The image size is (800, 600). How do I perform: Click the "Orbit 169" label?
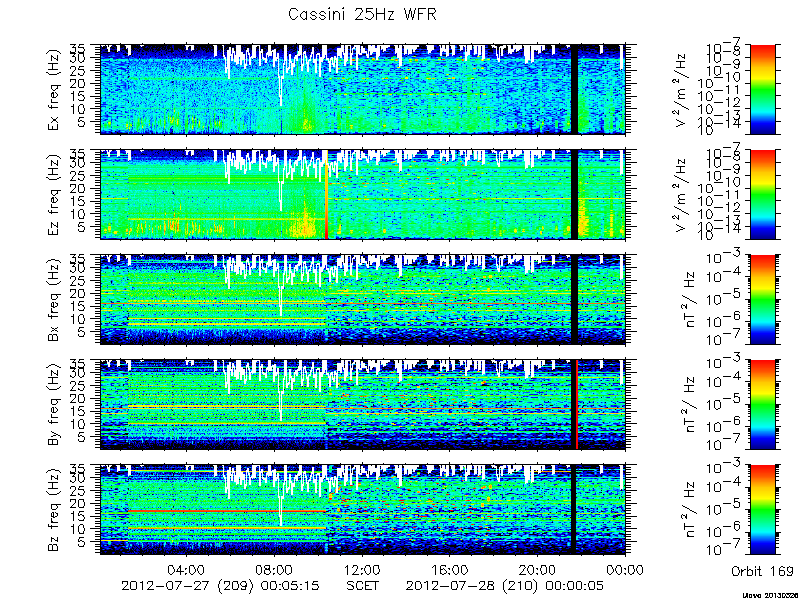(762, 571)
